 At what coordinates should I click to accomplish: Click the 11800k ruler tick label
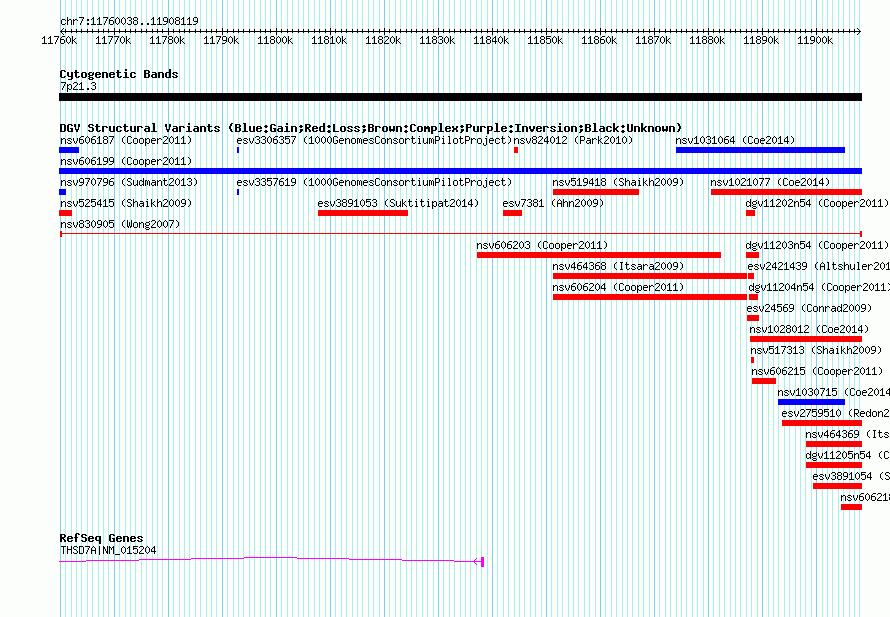[275, 40]
